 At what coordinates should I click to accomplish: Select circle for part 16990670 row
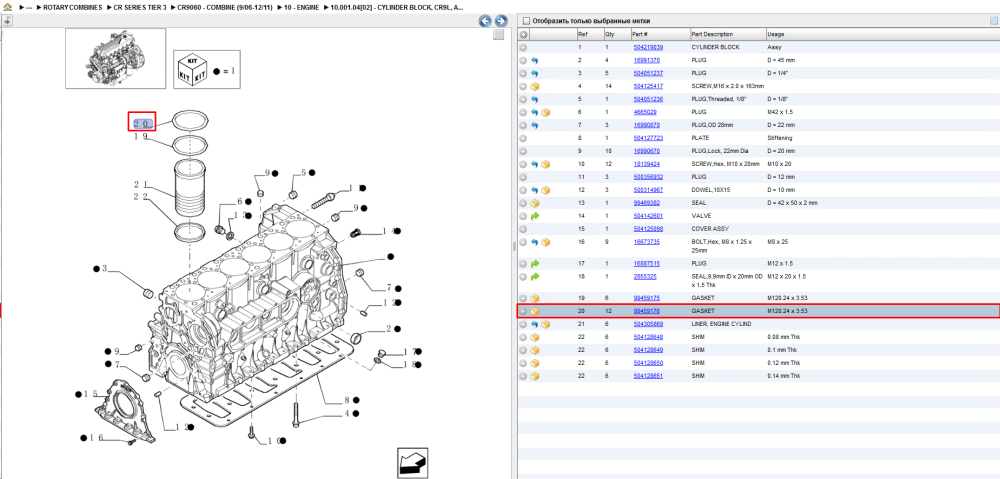pyautogui.click(x=523, y=151)
